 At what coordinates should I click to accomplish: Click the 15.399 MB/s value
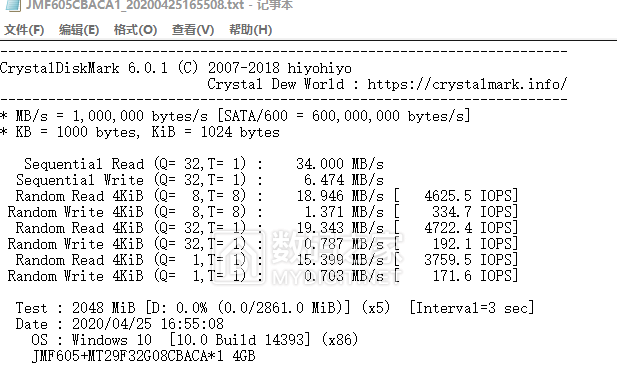point(340,260)
